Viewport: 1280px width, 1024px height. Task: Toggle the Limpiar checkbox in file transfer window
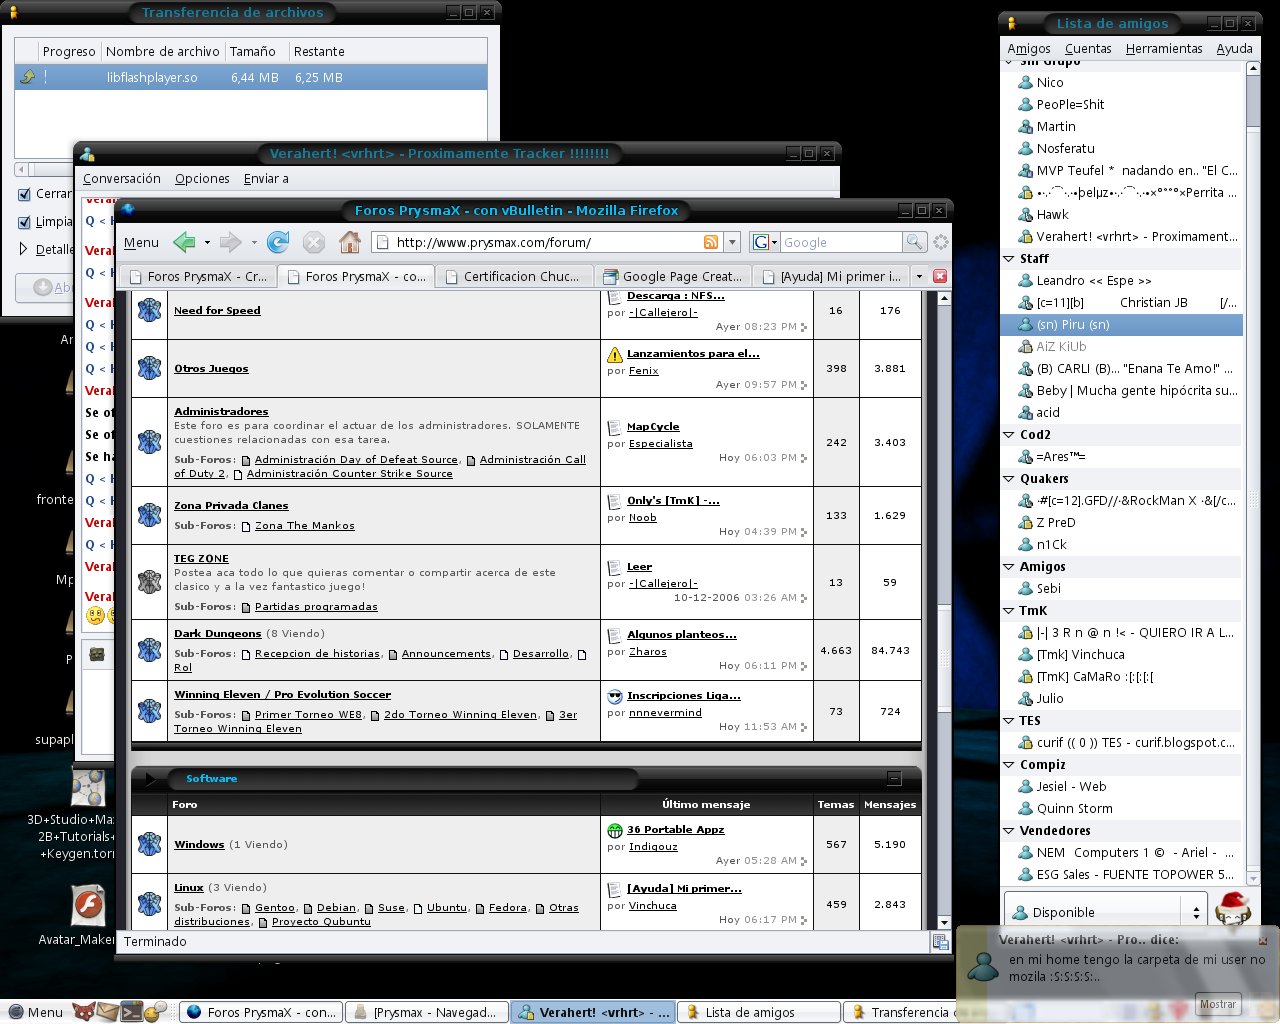click(x=24, y=222)
